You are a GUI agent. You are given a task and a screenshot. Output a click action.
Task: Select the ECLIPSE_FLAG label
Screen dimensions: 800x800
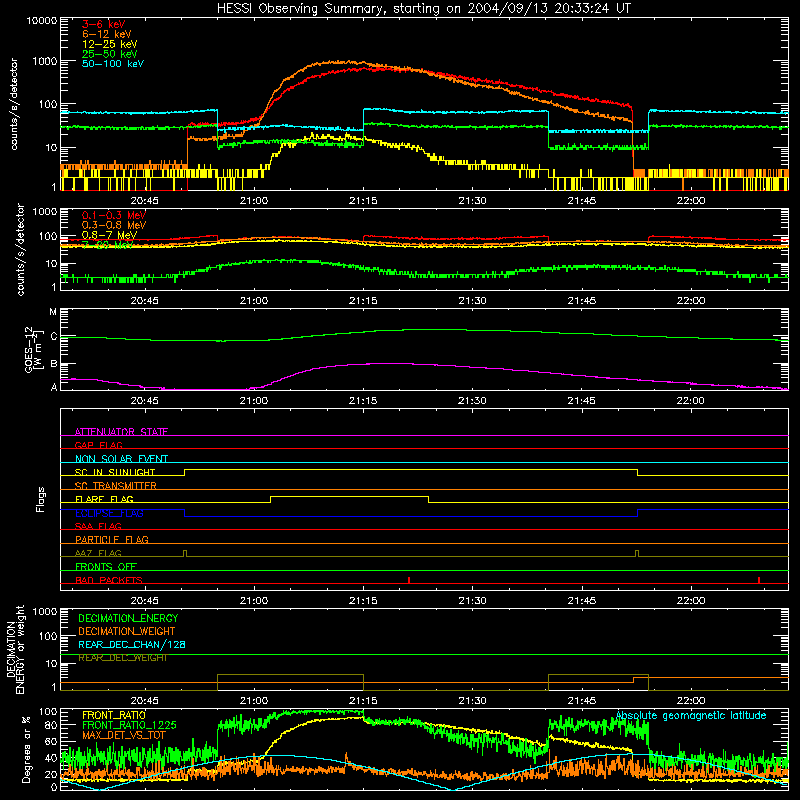[x=109, y=513]
